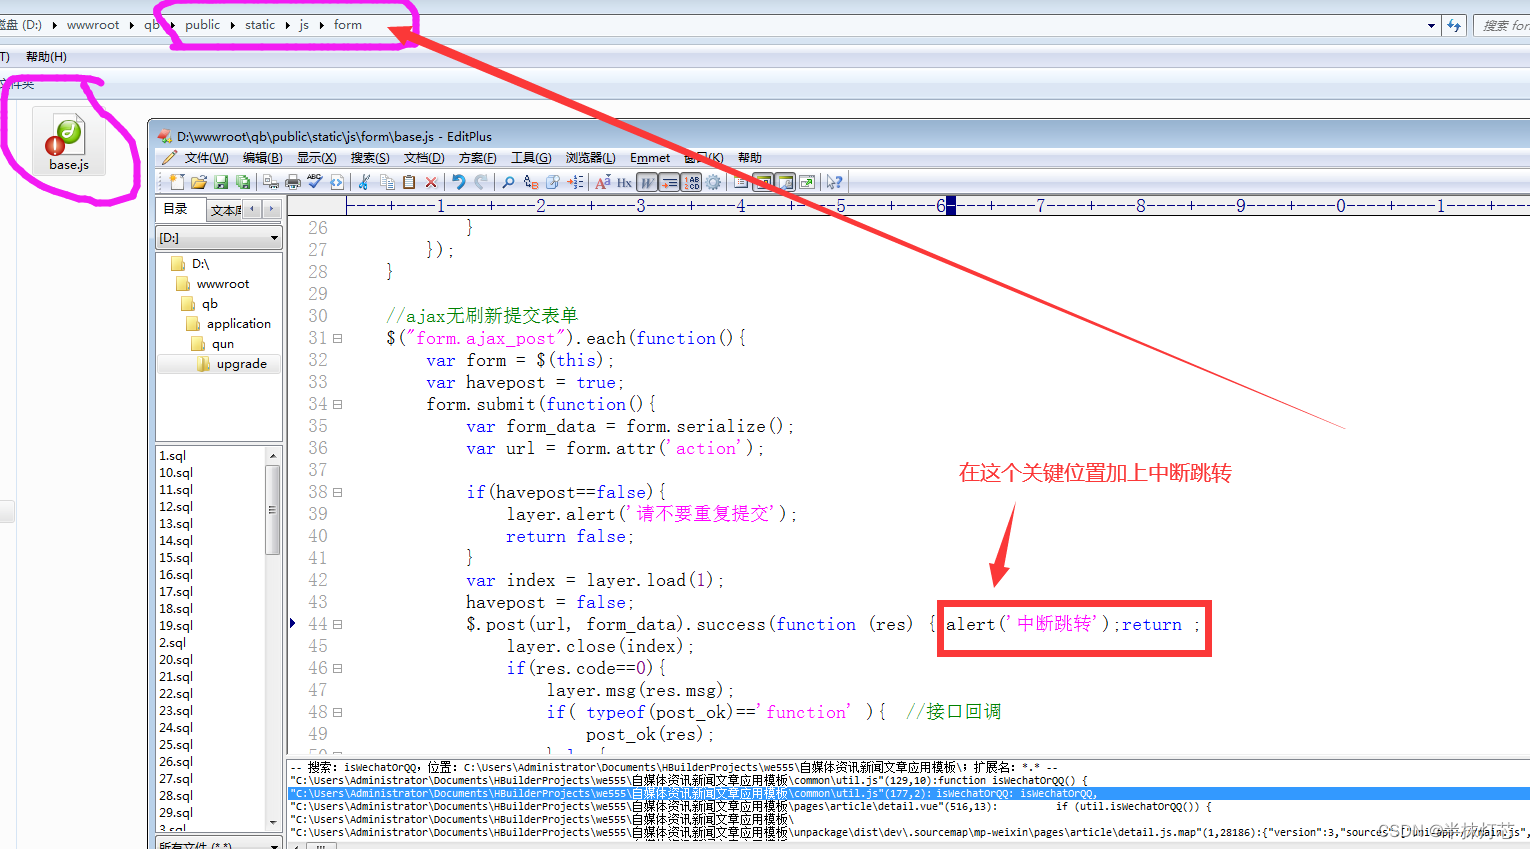Select the spell check ABC icon
The image size is (1530, 849).
[x=314, y=181]
